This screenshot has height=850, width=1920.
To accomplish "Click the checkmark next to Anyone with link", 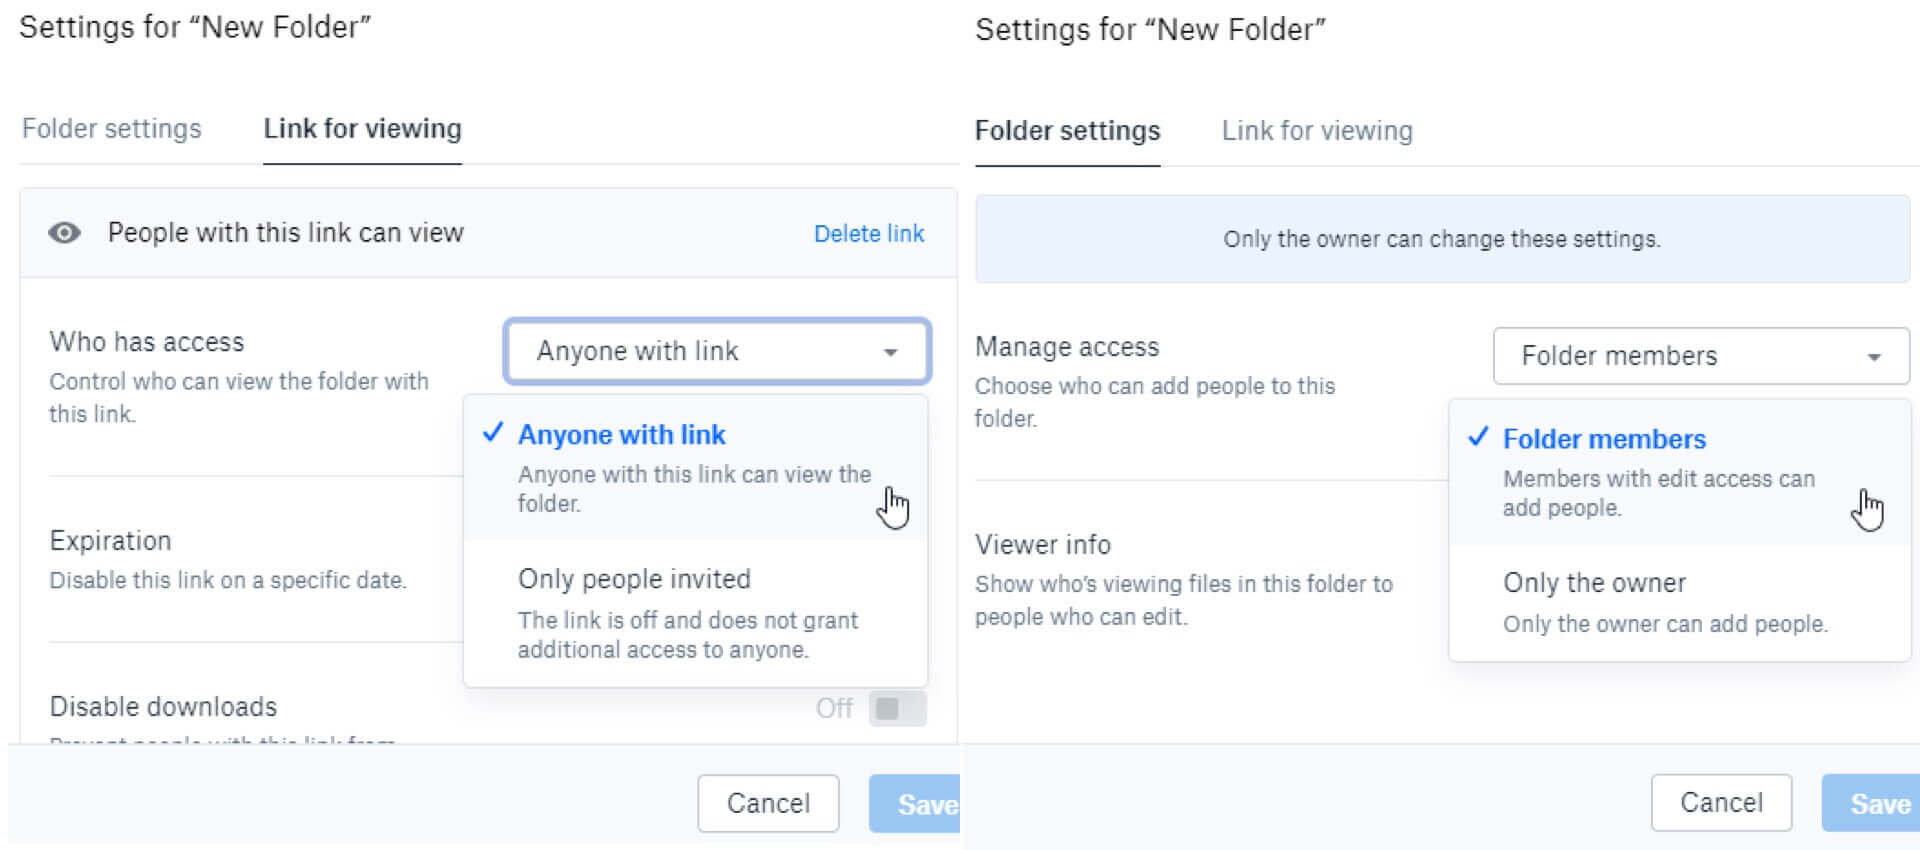I will (492, 433).
